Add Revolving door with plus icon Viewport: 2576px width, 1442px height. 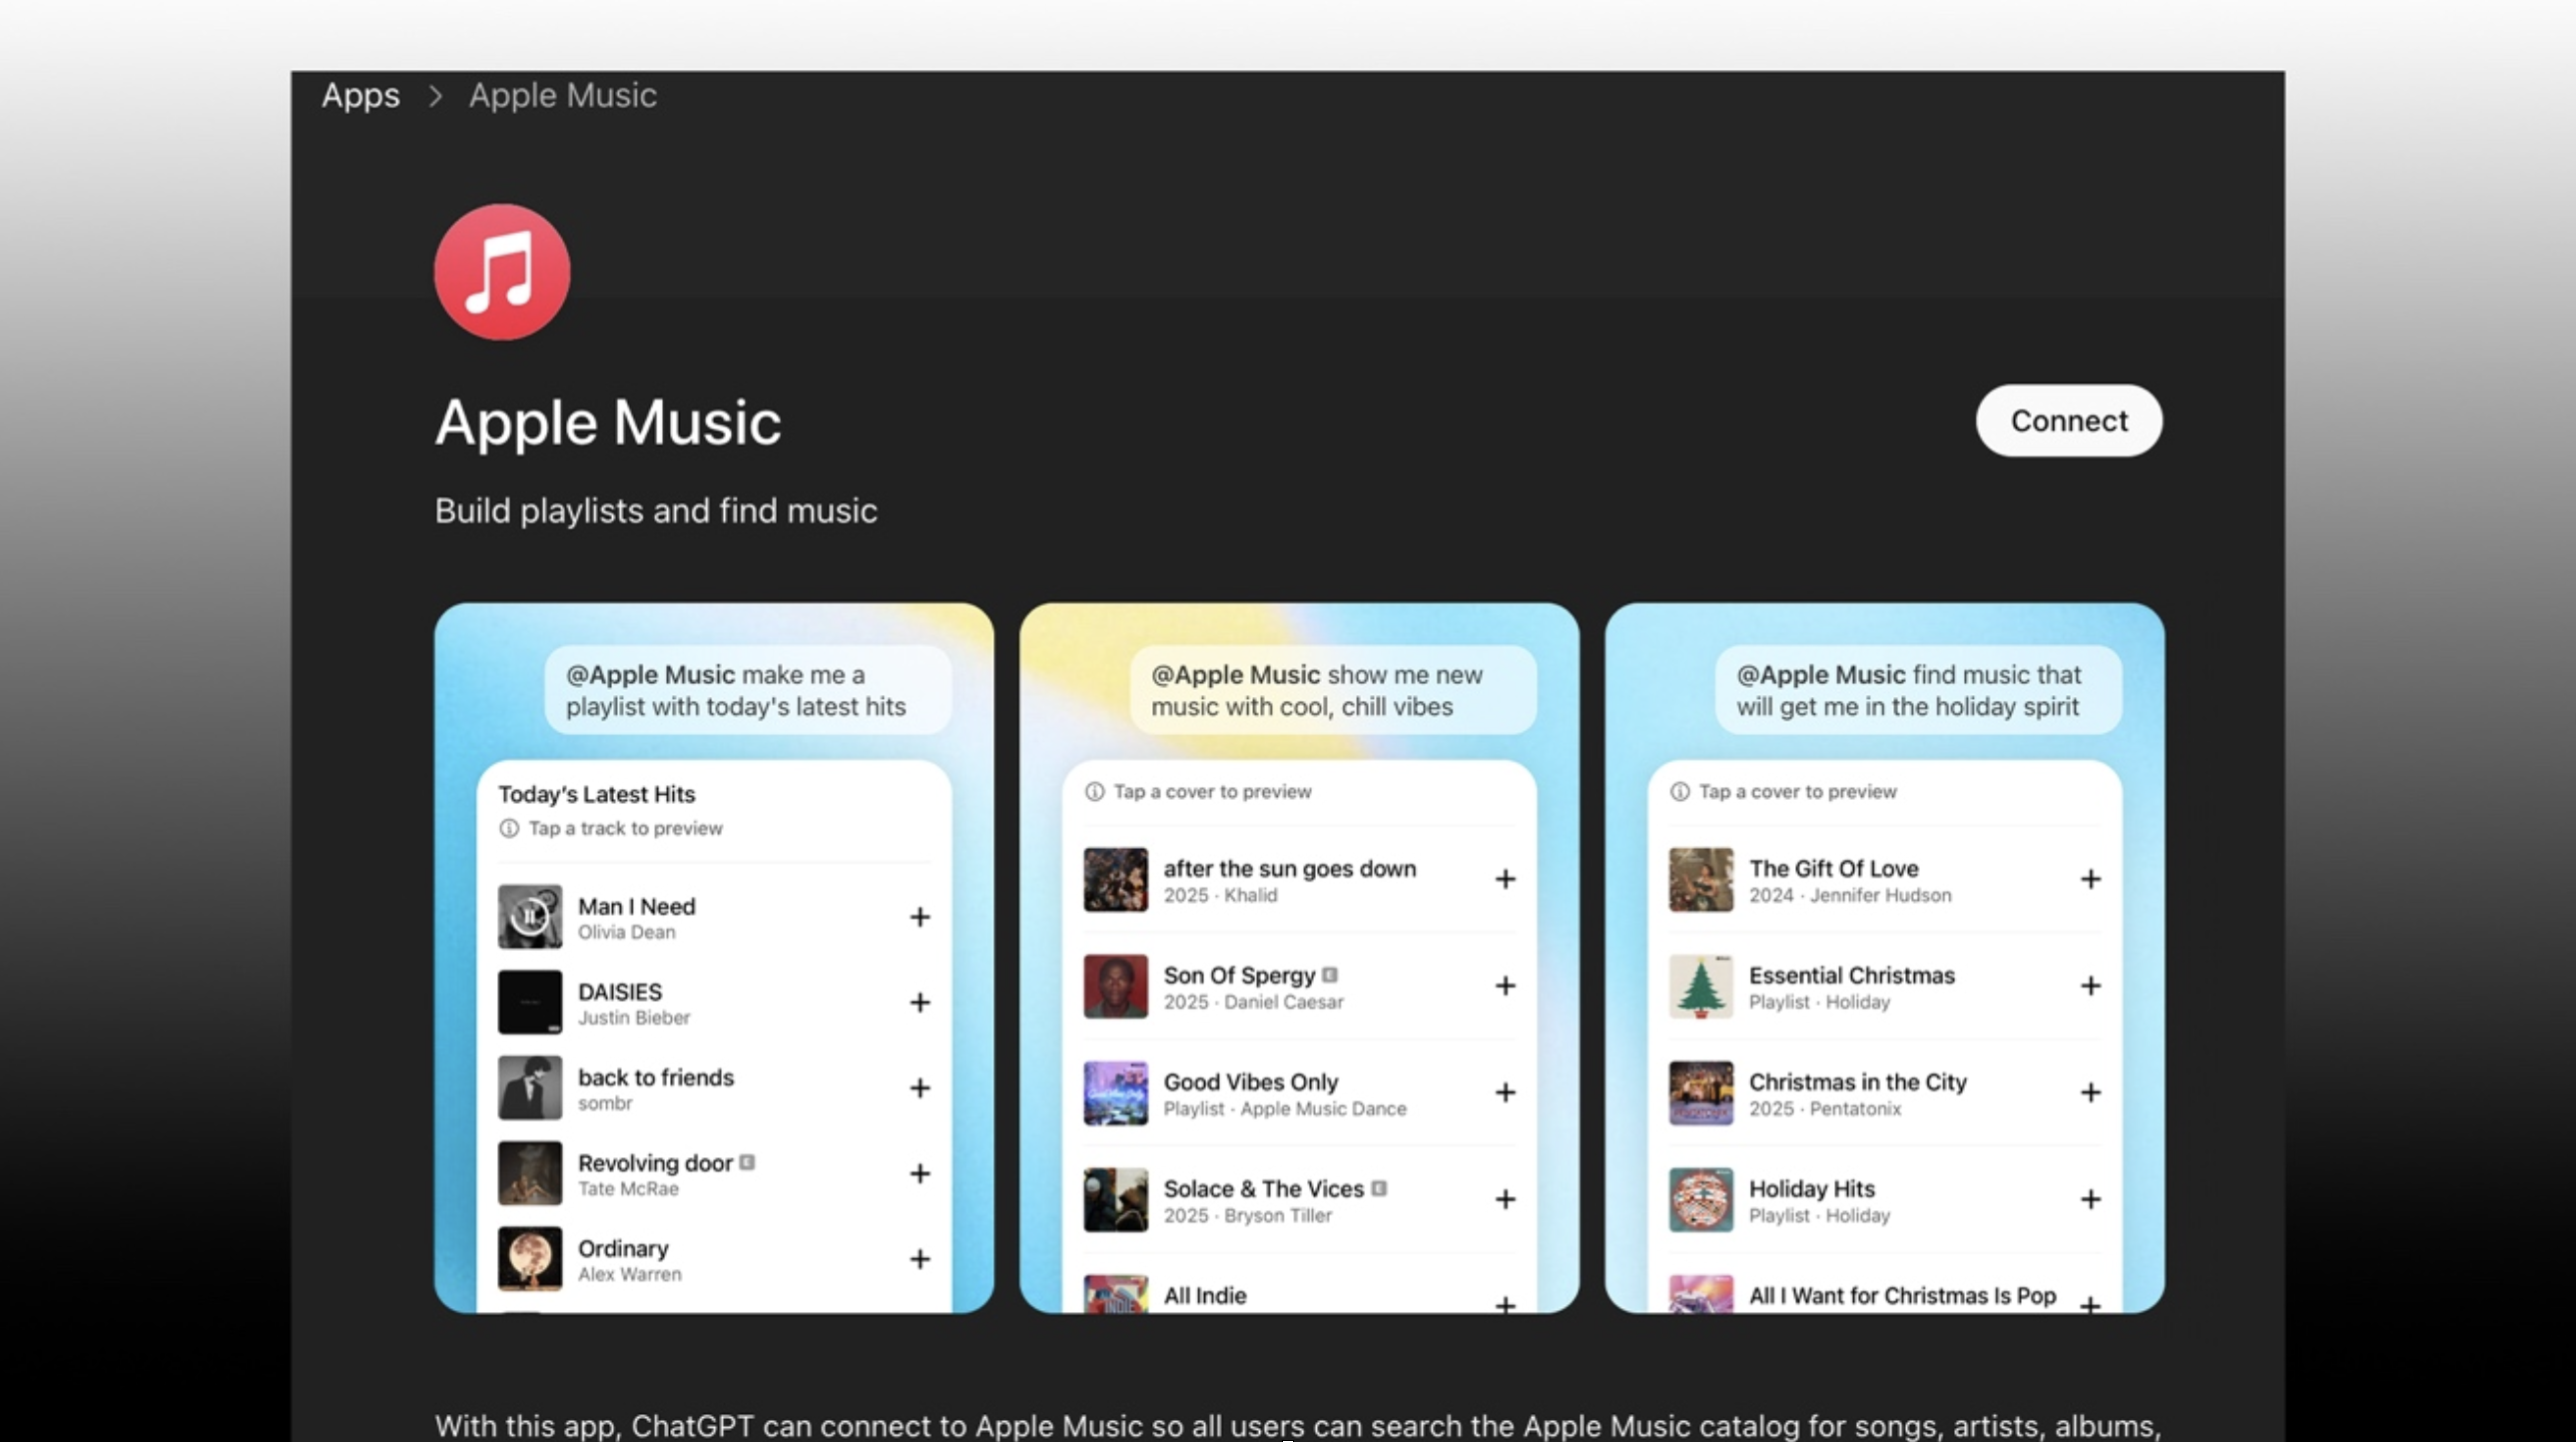(919, 1173)
